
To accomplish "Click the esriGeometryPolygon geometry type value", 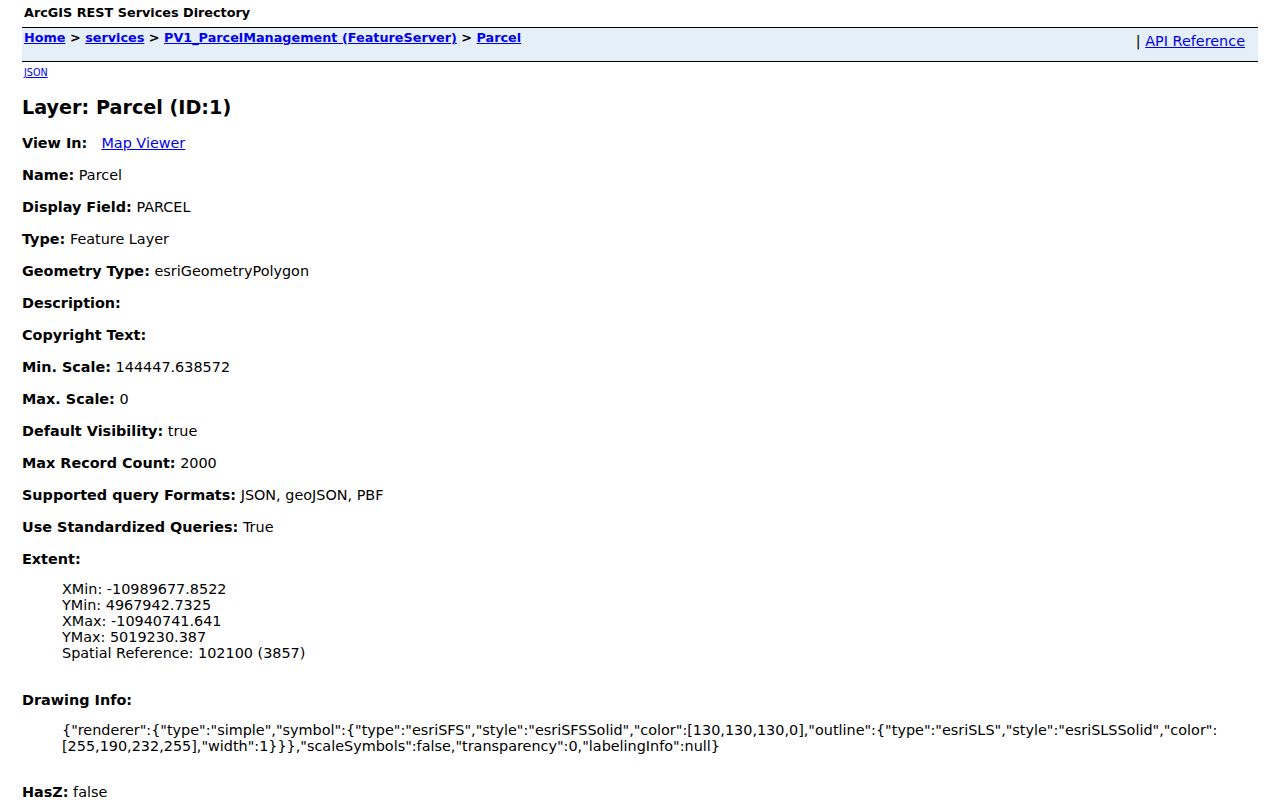I will (231, 271).
